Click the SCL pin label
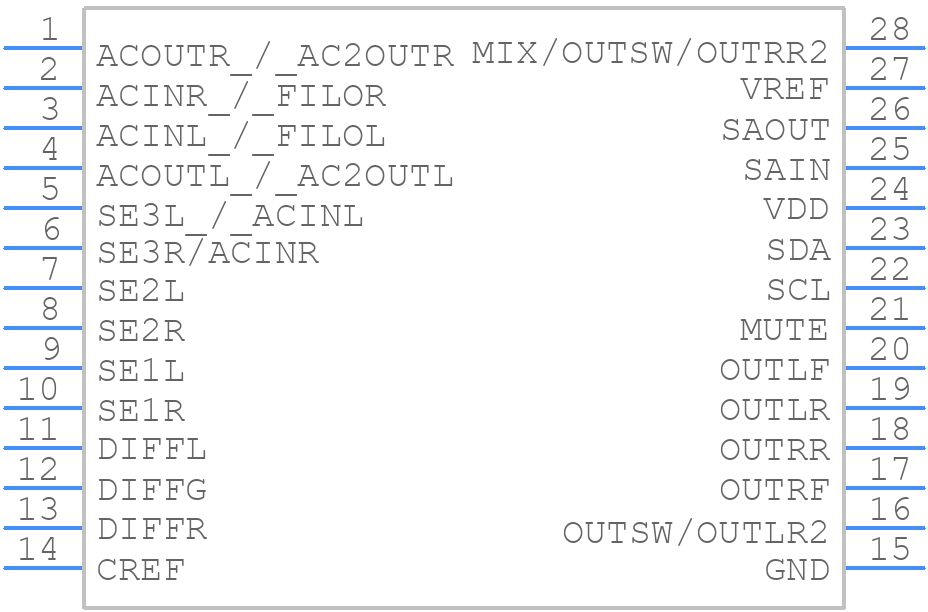This screenshot has height=612, width=928. point(798,290)
